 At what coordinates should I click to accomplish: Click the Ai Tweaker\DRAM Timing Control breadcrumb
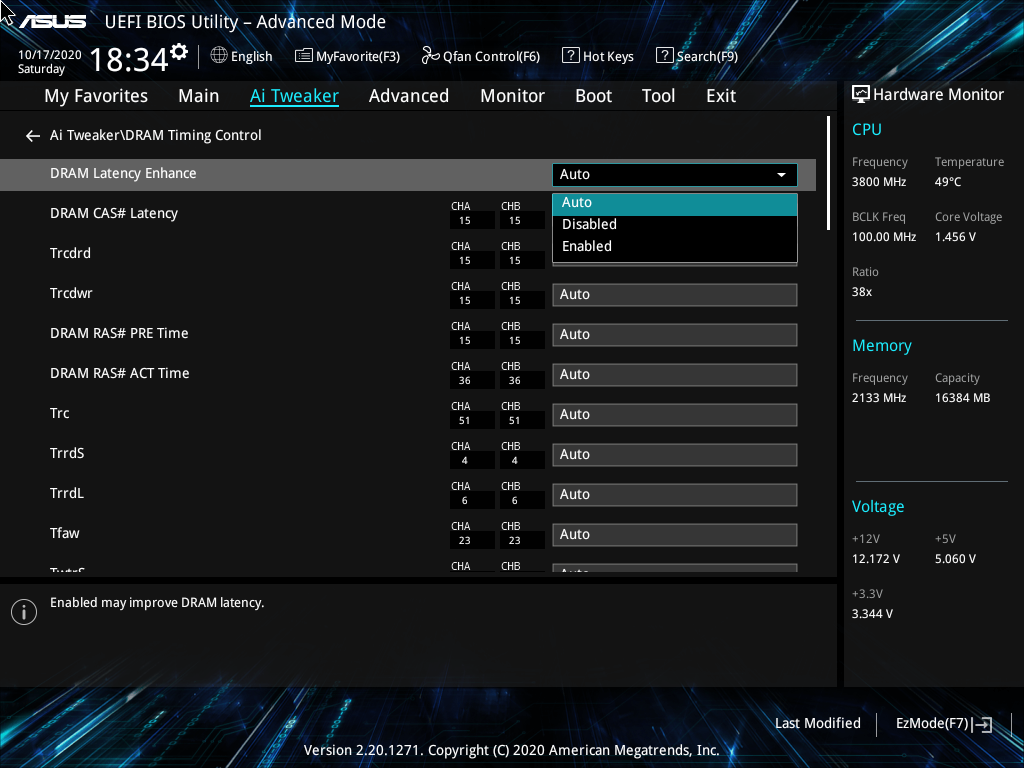click(155, 136)
